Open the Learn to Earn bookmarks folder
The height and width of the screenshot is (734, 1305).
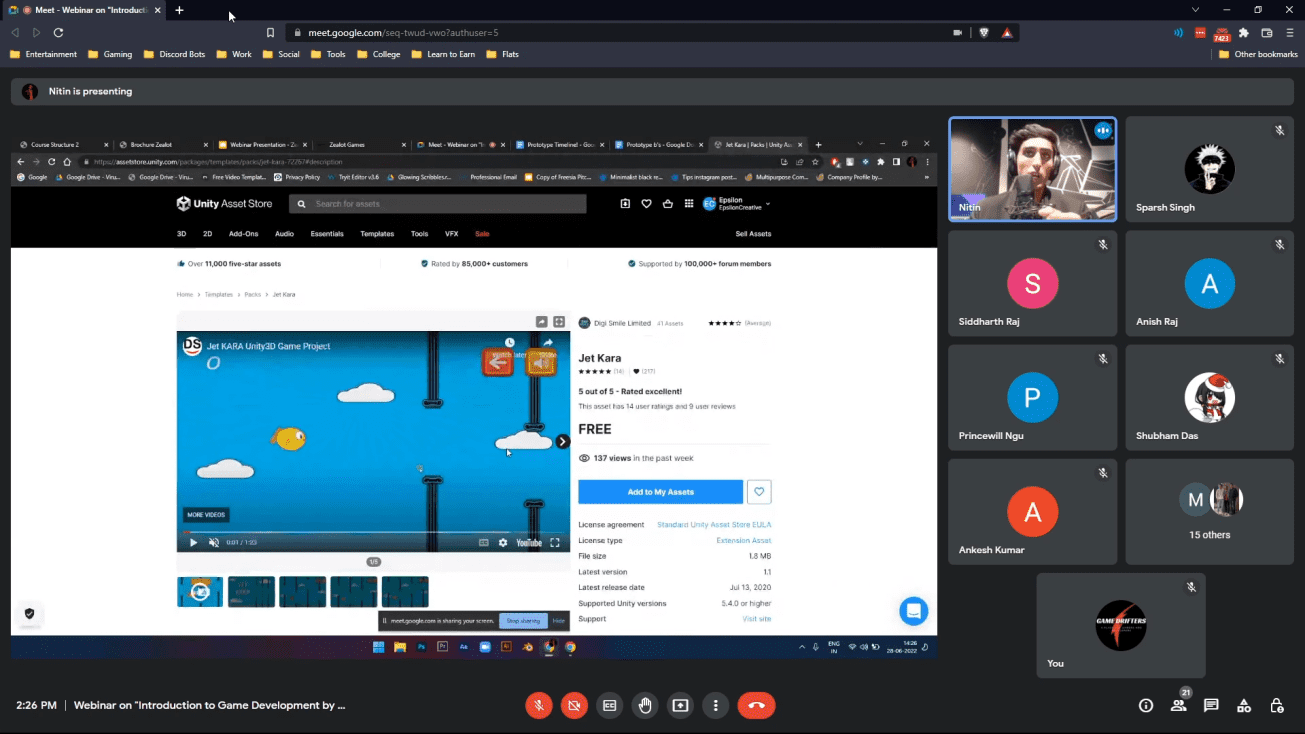[443, 54]
